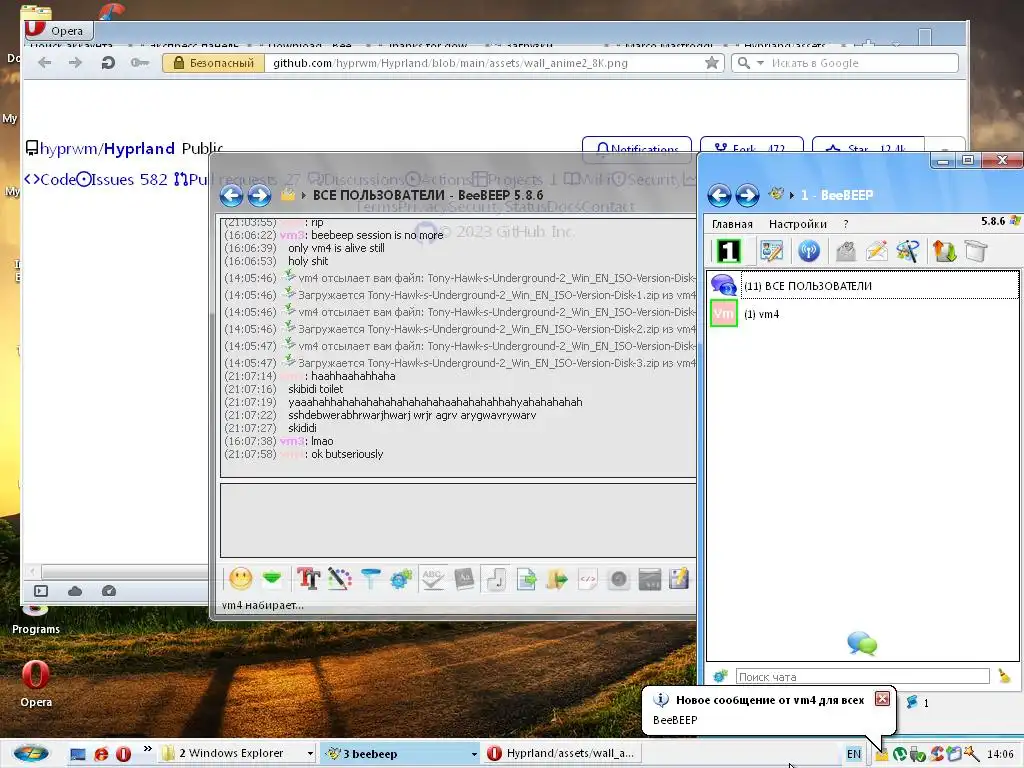Click the vm4 pink avatar
This screenshot has height=768, width=1024.
[724, 314]
